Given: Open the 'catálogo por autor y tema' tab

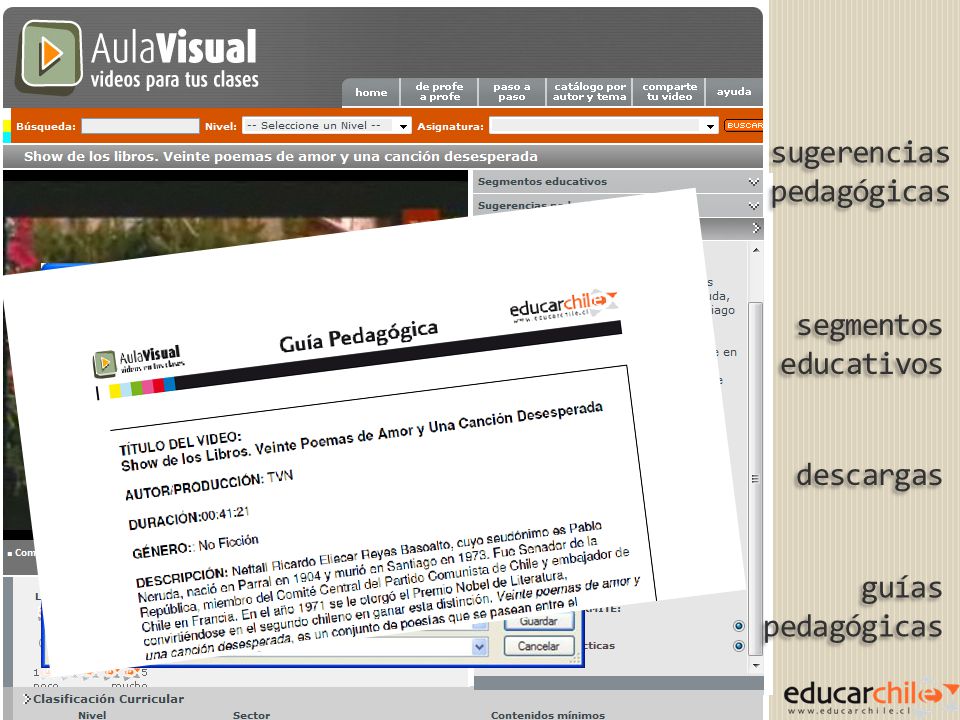Looking at the screenshot, I should [x=589, y=92].
